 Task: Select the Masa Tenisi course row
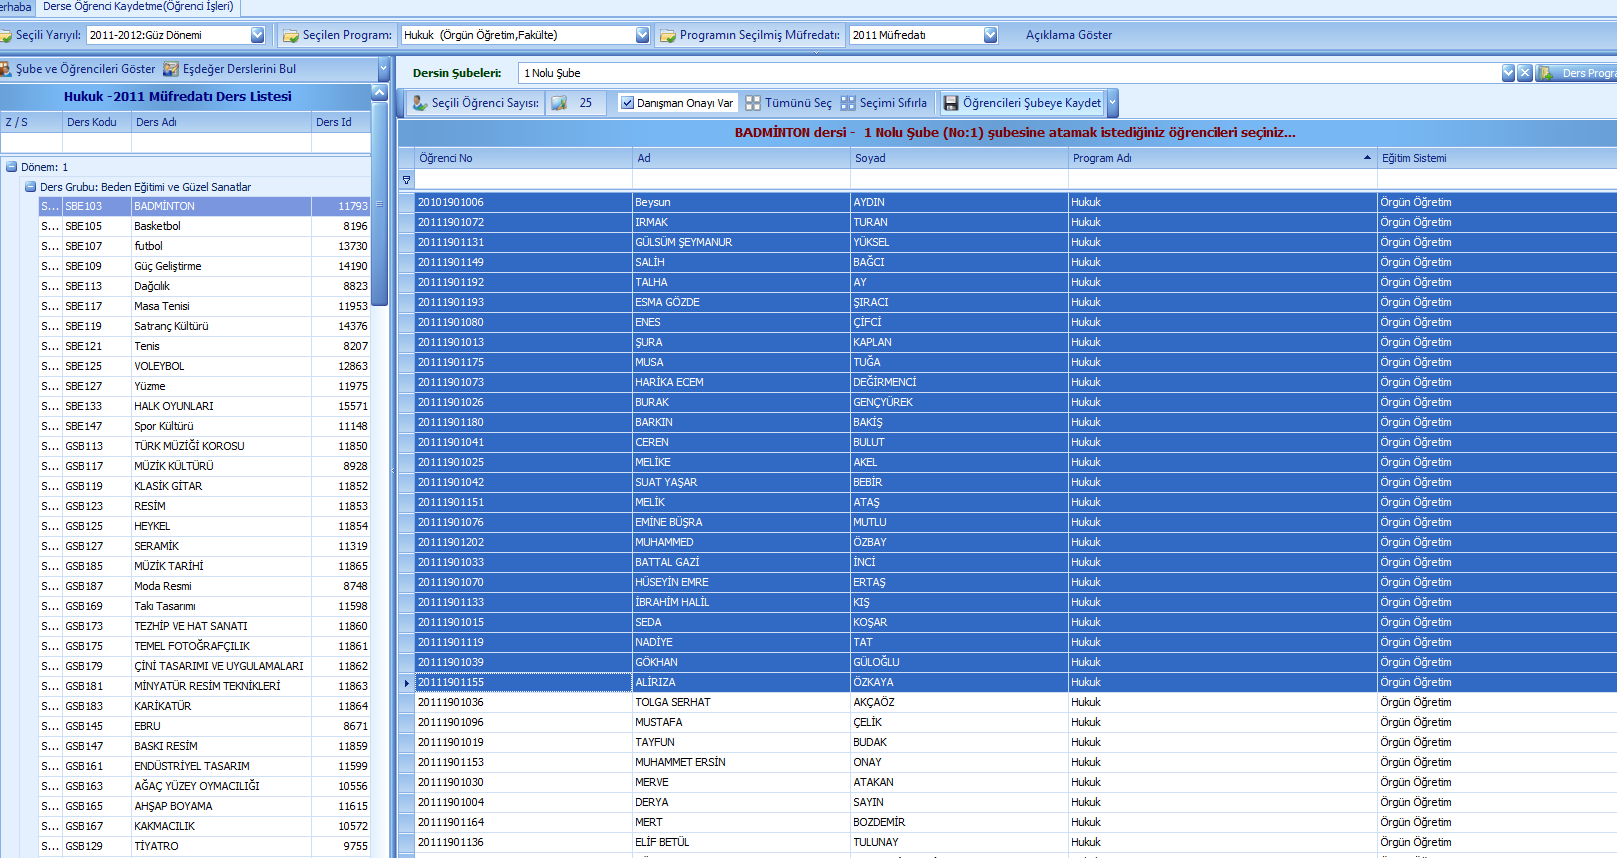pos(205,306)
